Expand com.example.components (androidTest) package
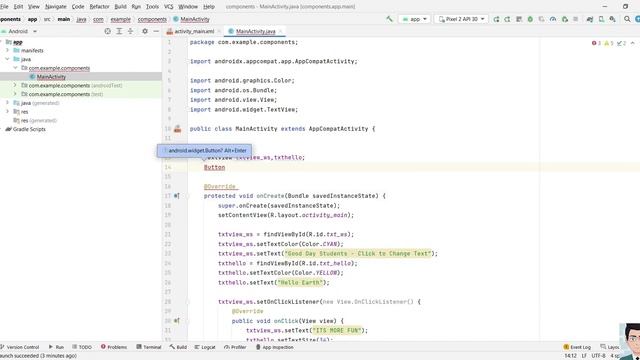640x360 pixels. pyautogui.click(x=16, y=85)
